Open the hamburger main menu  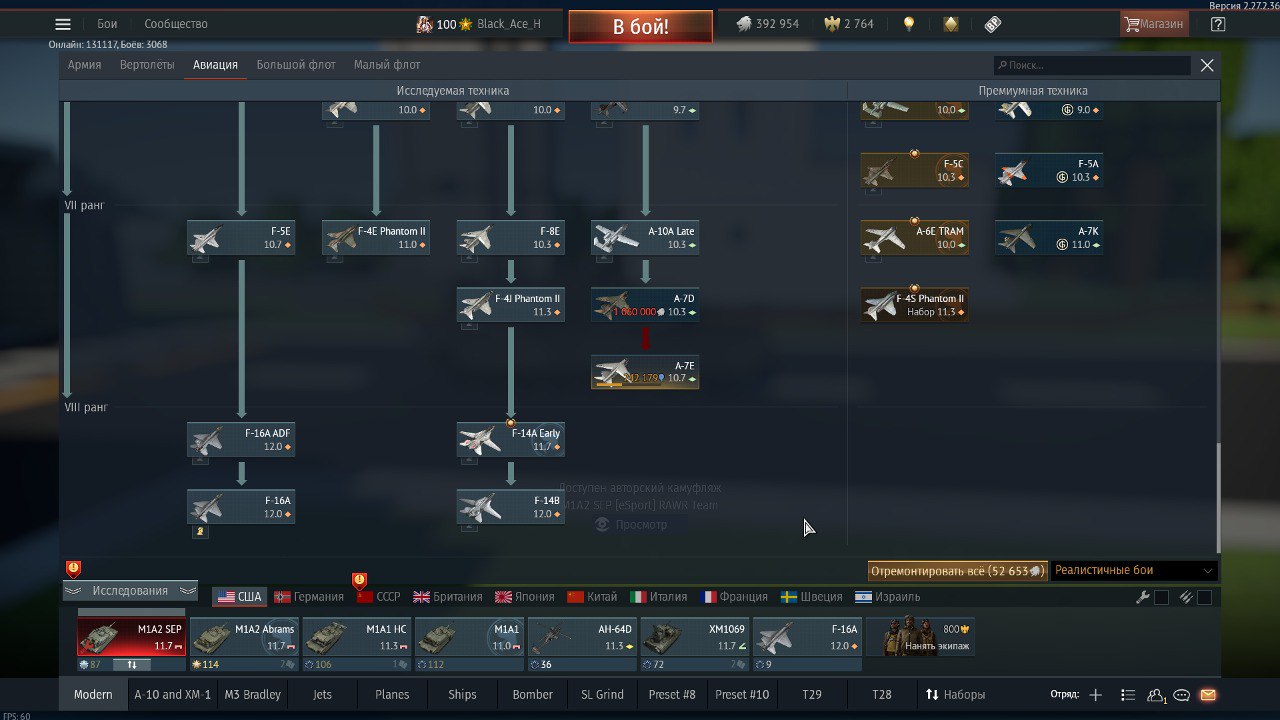[x=63, y=24]
